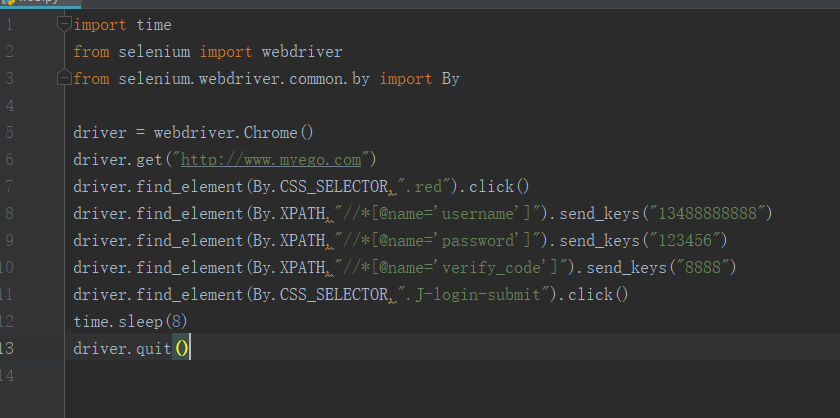Image resolution: width=840 pixels, height=418 pixels.
Task: Click the highlighted parentheses after quit
Action: [181, 348]
